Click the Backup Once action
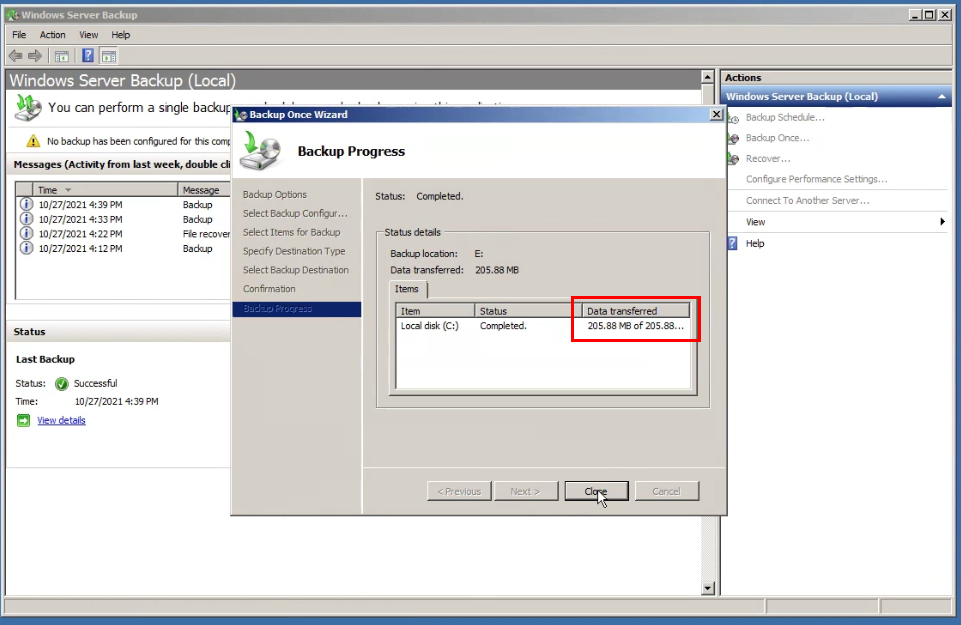 [x=777, y=138]
